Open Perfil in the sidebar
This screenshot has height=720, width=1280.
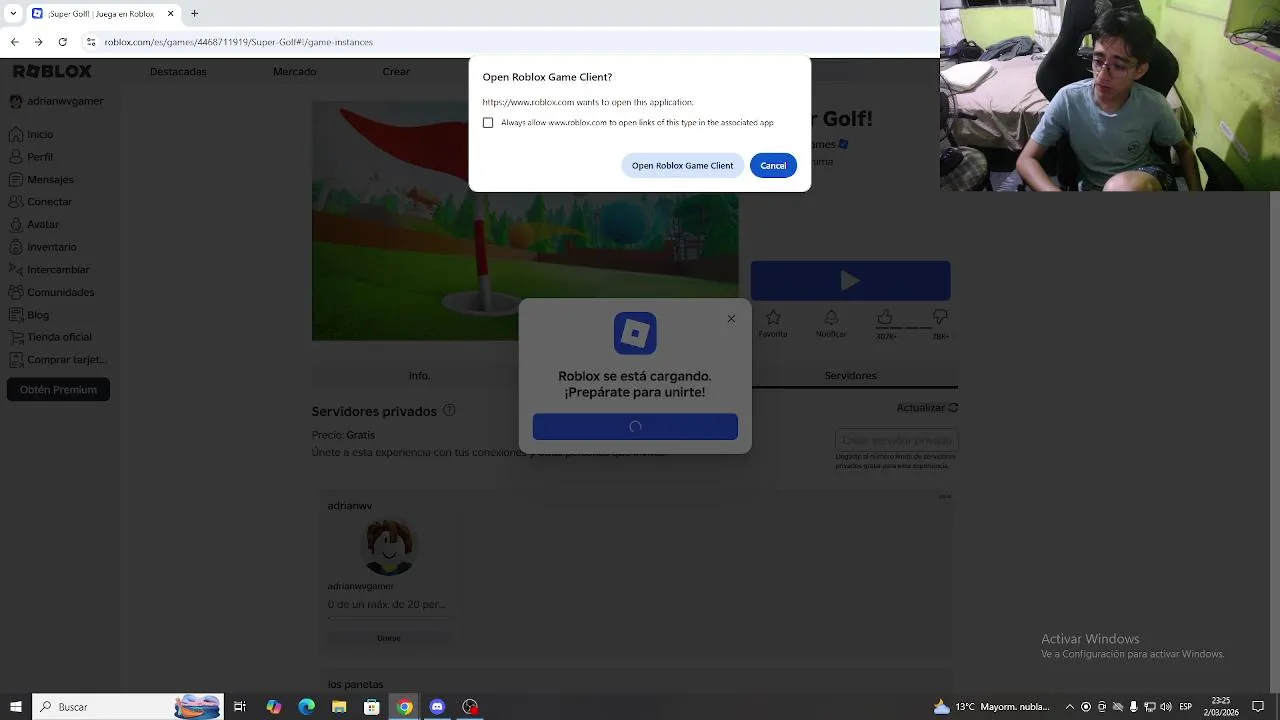[x=31, y=157]
